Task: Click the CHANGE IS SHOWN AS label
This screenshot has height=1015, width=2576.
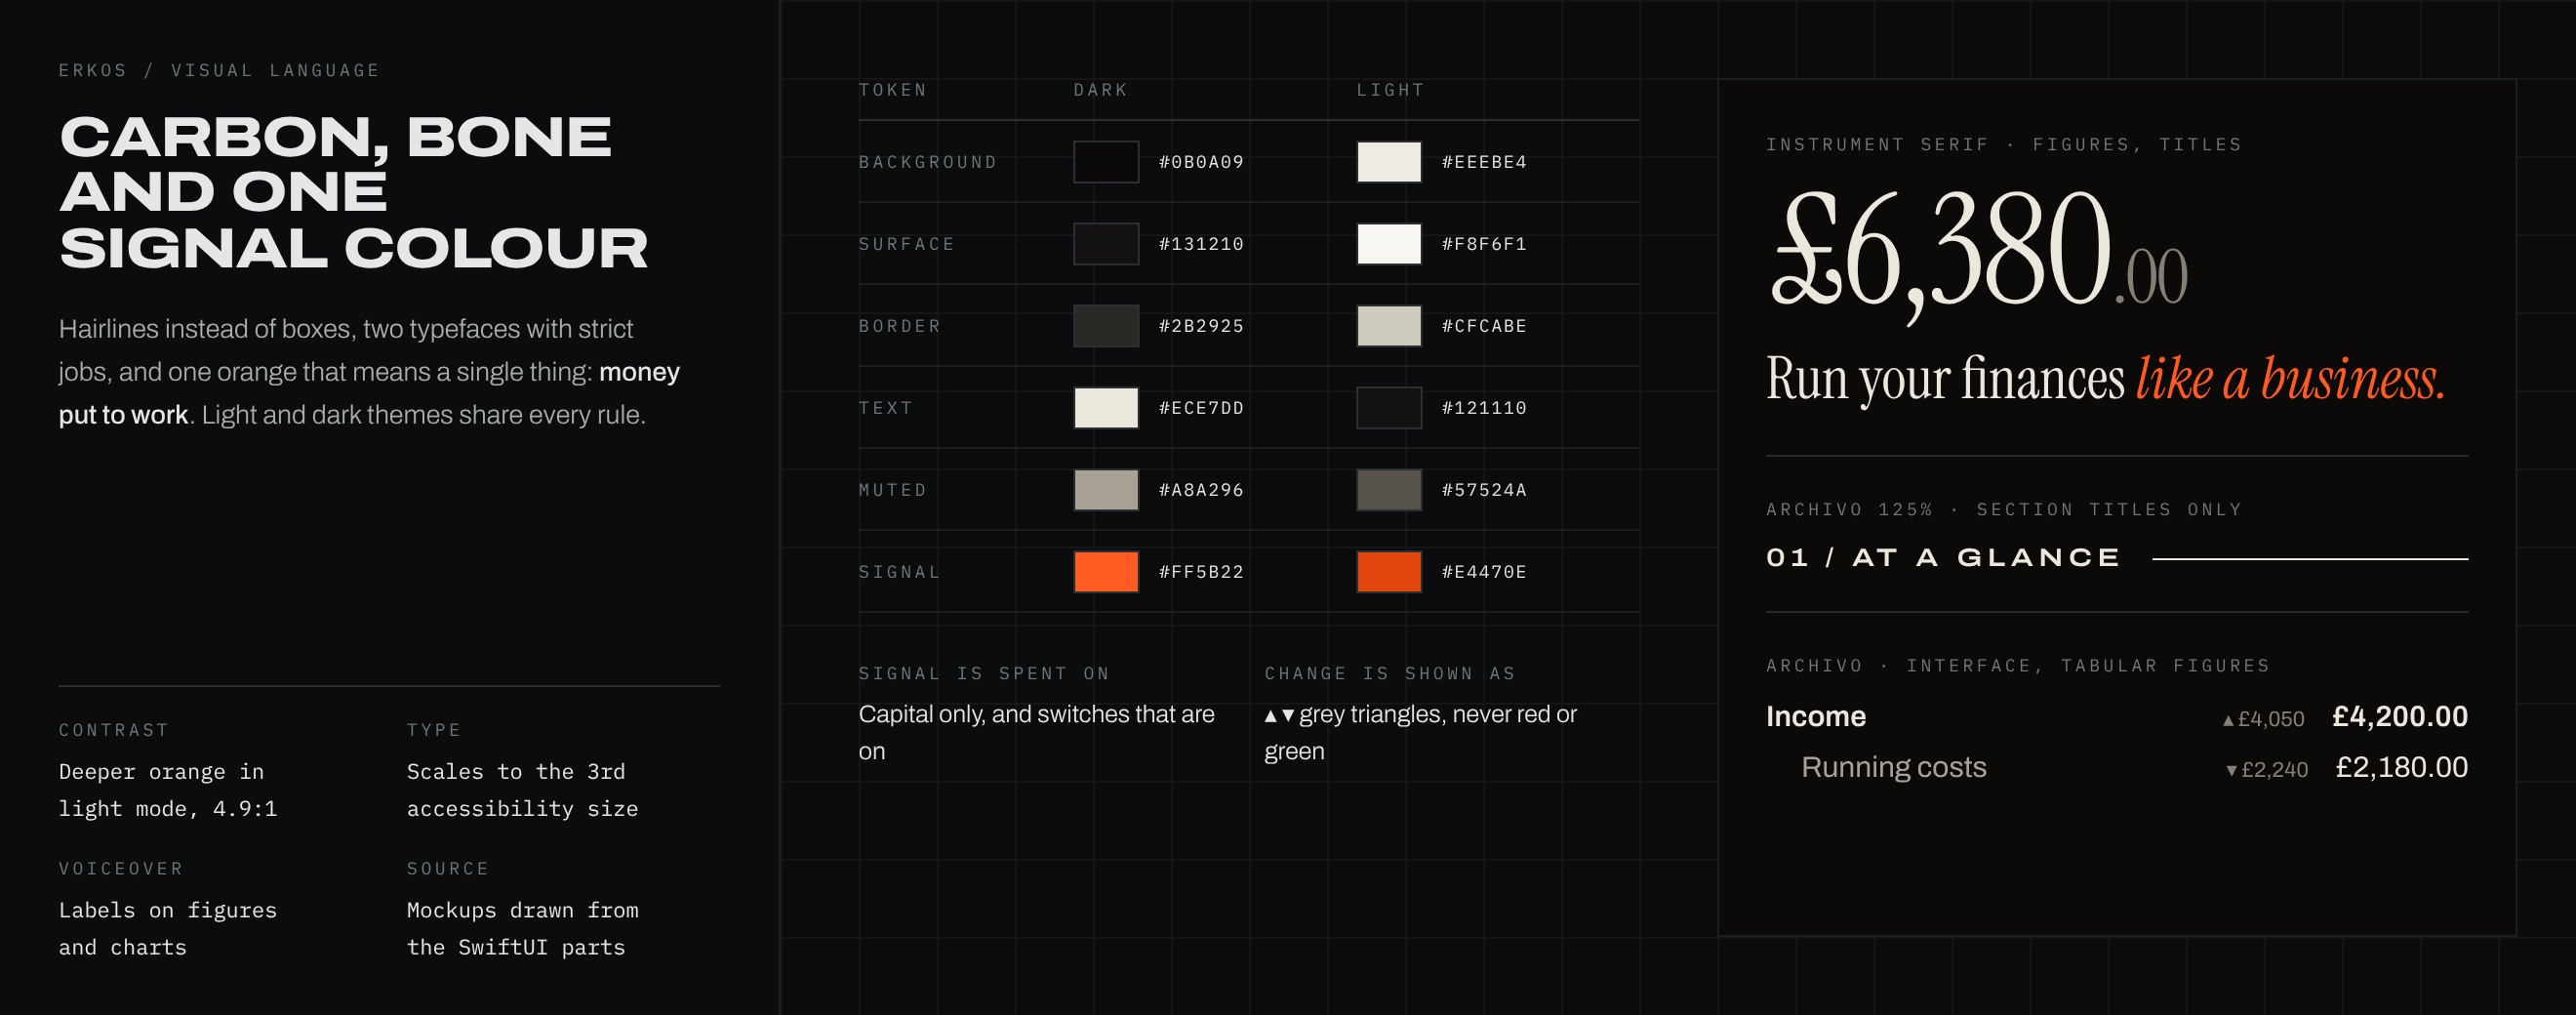Action: pyautogui.click(x=1390, y=674)
